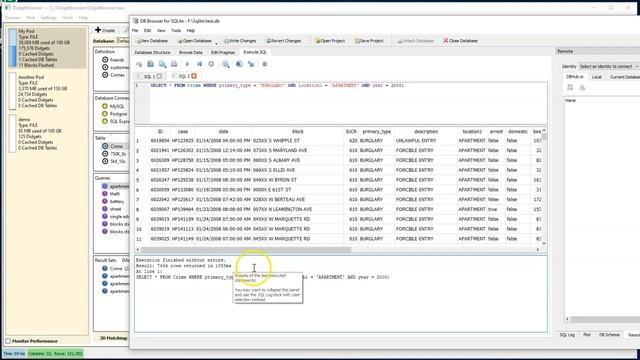The image size is (640, 360).
Task: Click the execute all SQL play icon
Action: click(187, 64)
